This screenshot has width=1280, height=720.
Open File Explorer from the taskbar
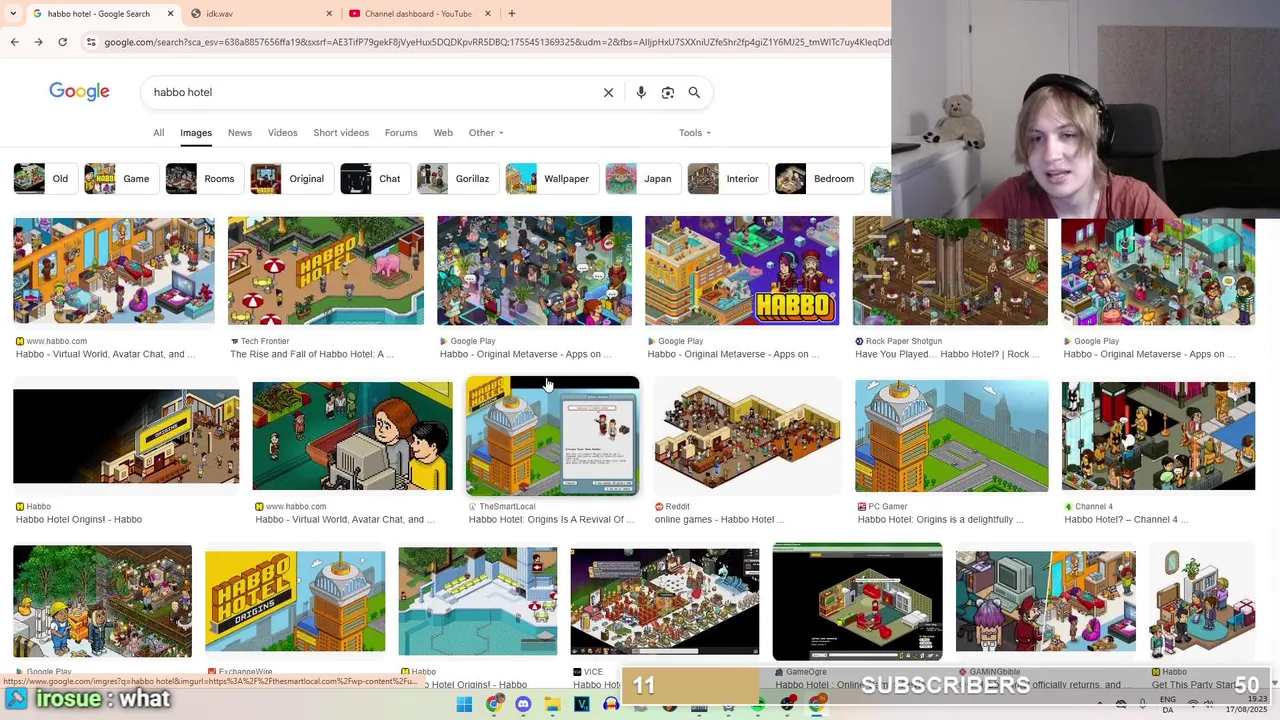point(552,705)
